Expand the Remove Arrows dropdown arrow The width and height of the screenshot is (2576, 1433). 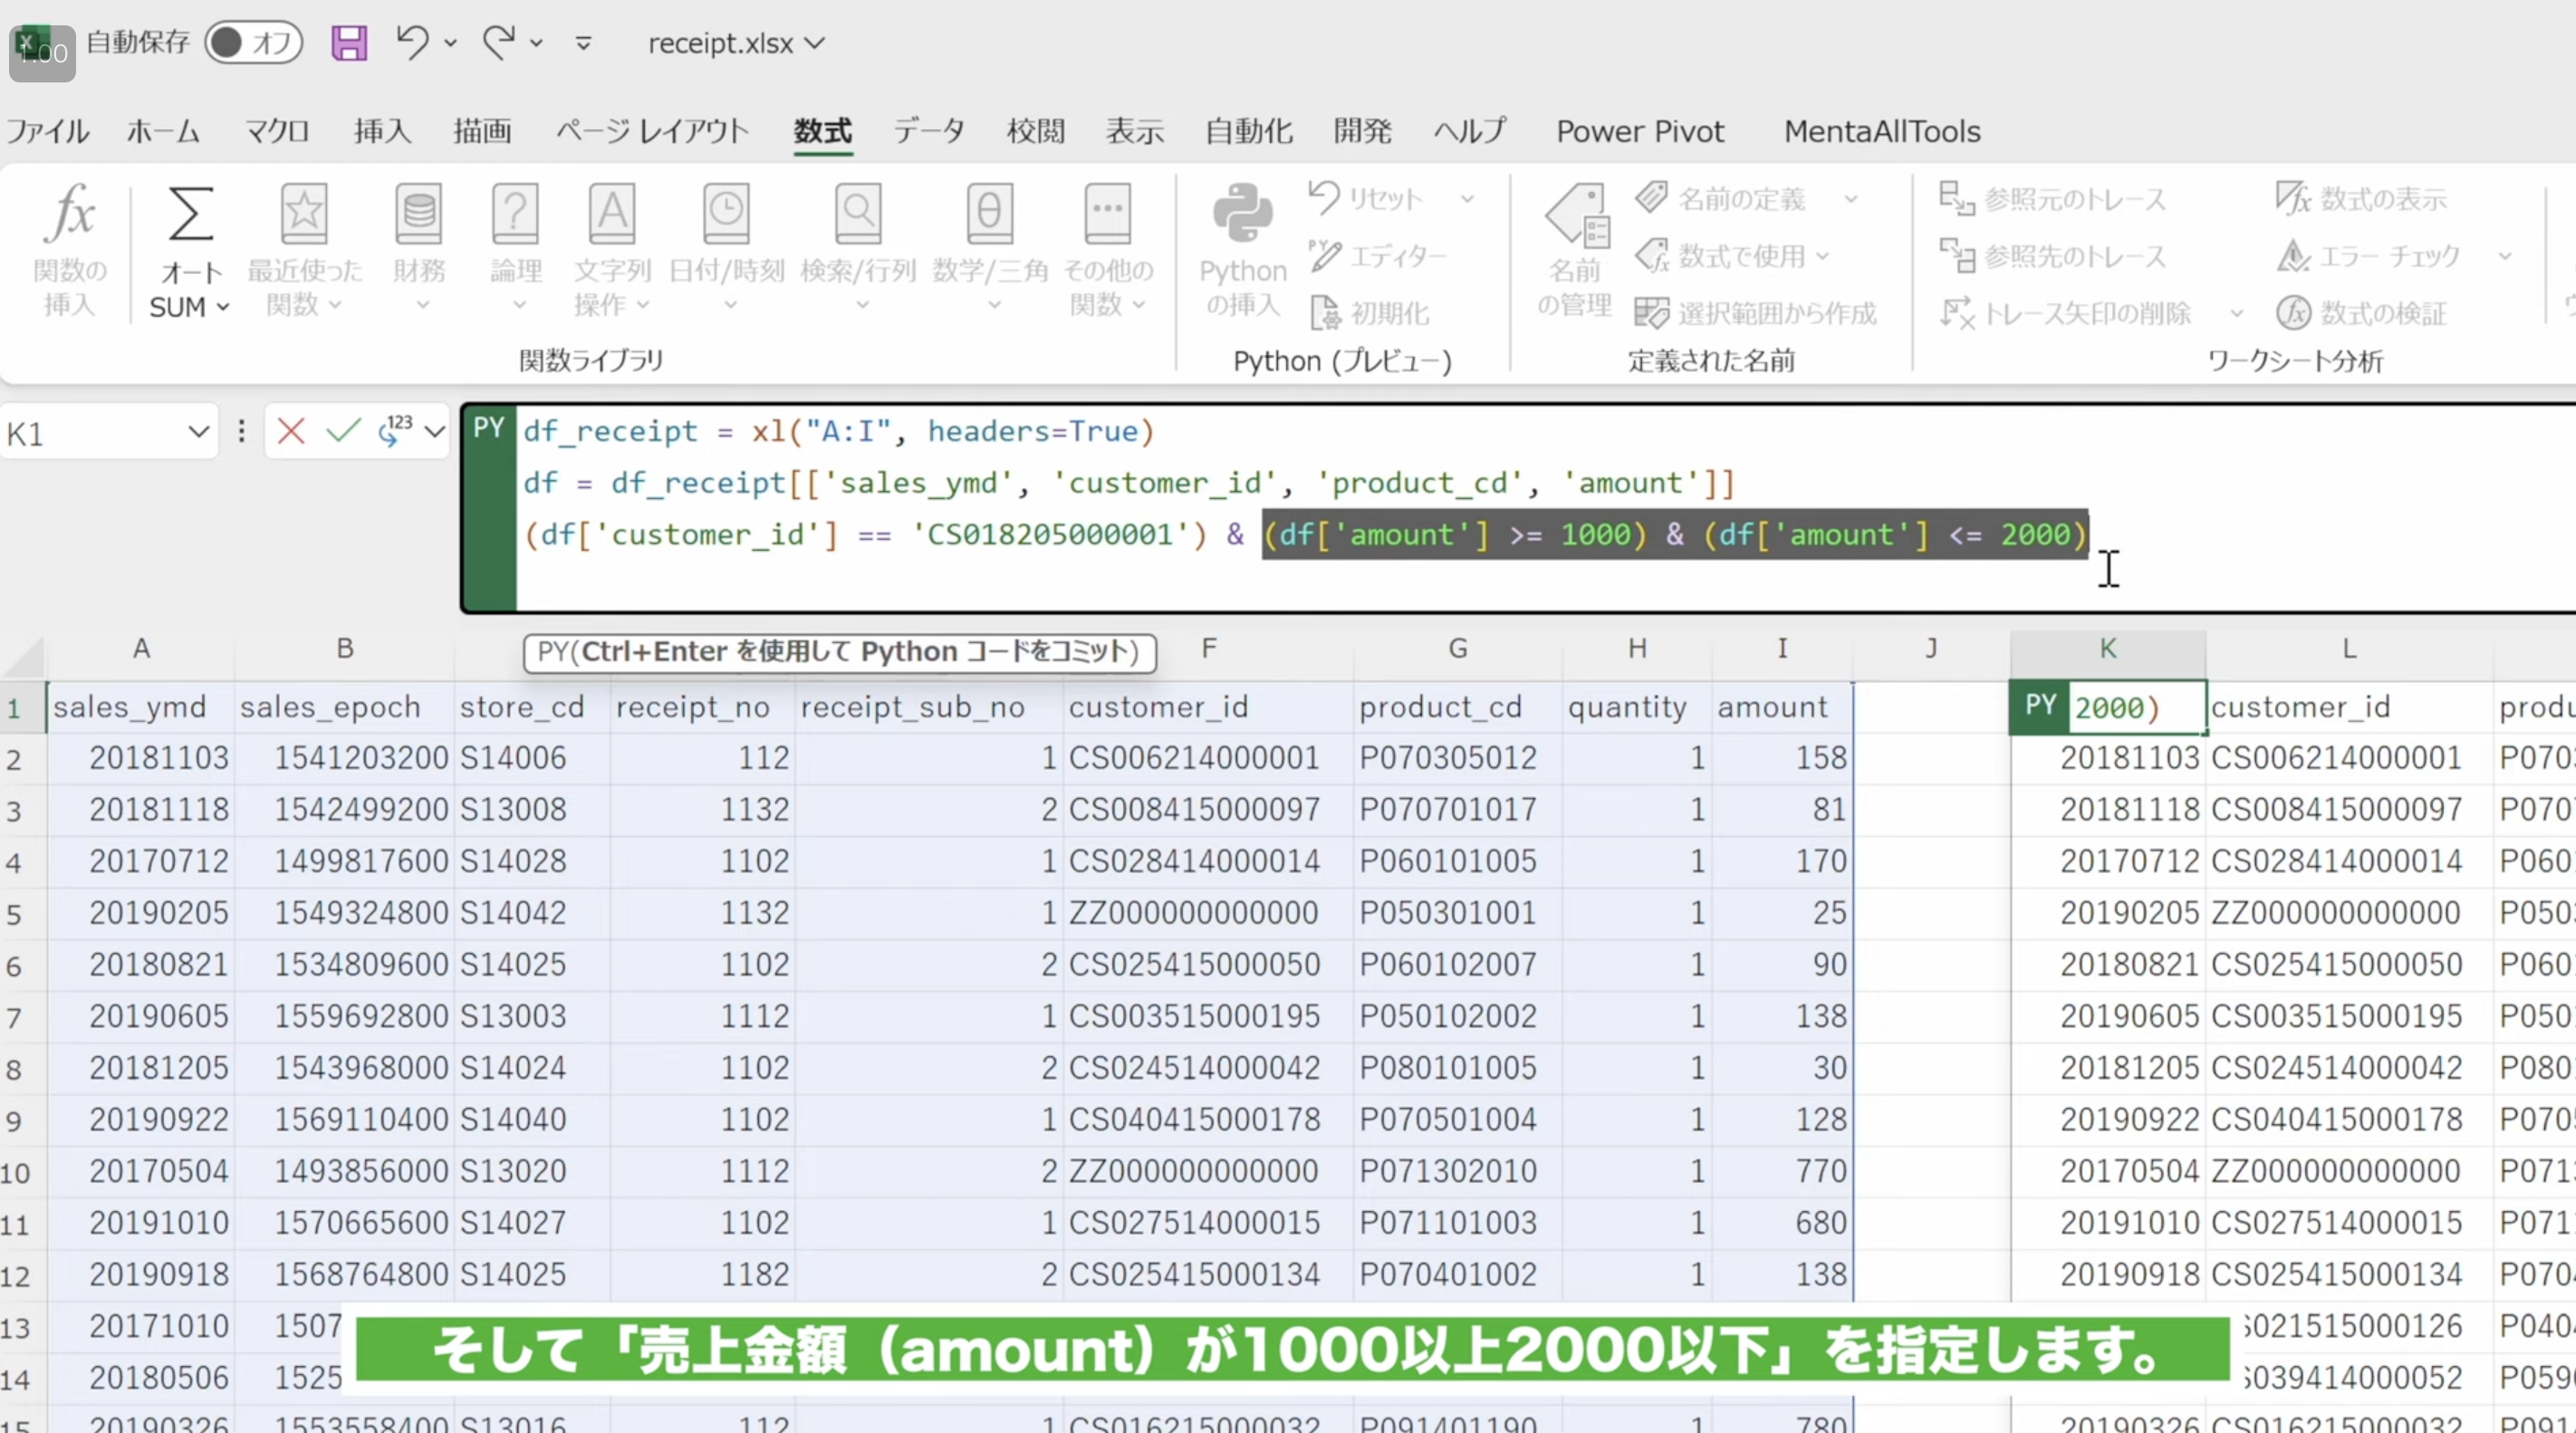2237,314
